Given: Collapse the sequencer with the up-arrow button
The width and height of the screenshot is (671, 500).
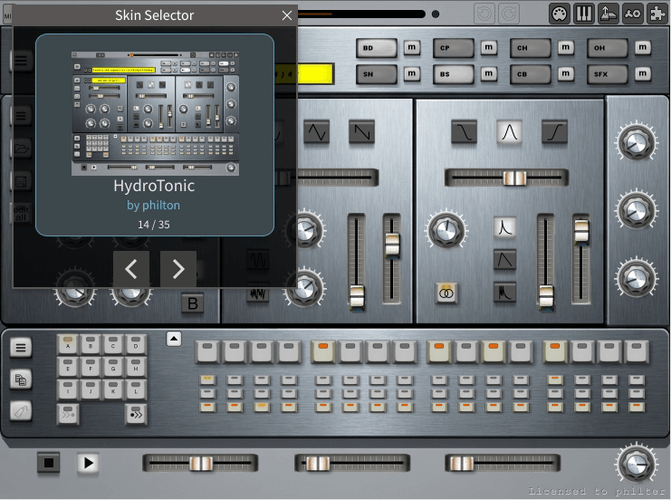Looking at the screenshot, I should 174,339.
